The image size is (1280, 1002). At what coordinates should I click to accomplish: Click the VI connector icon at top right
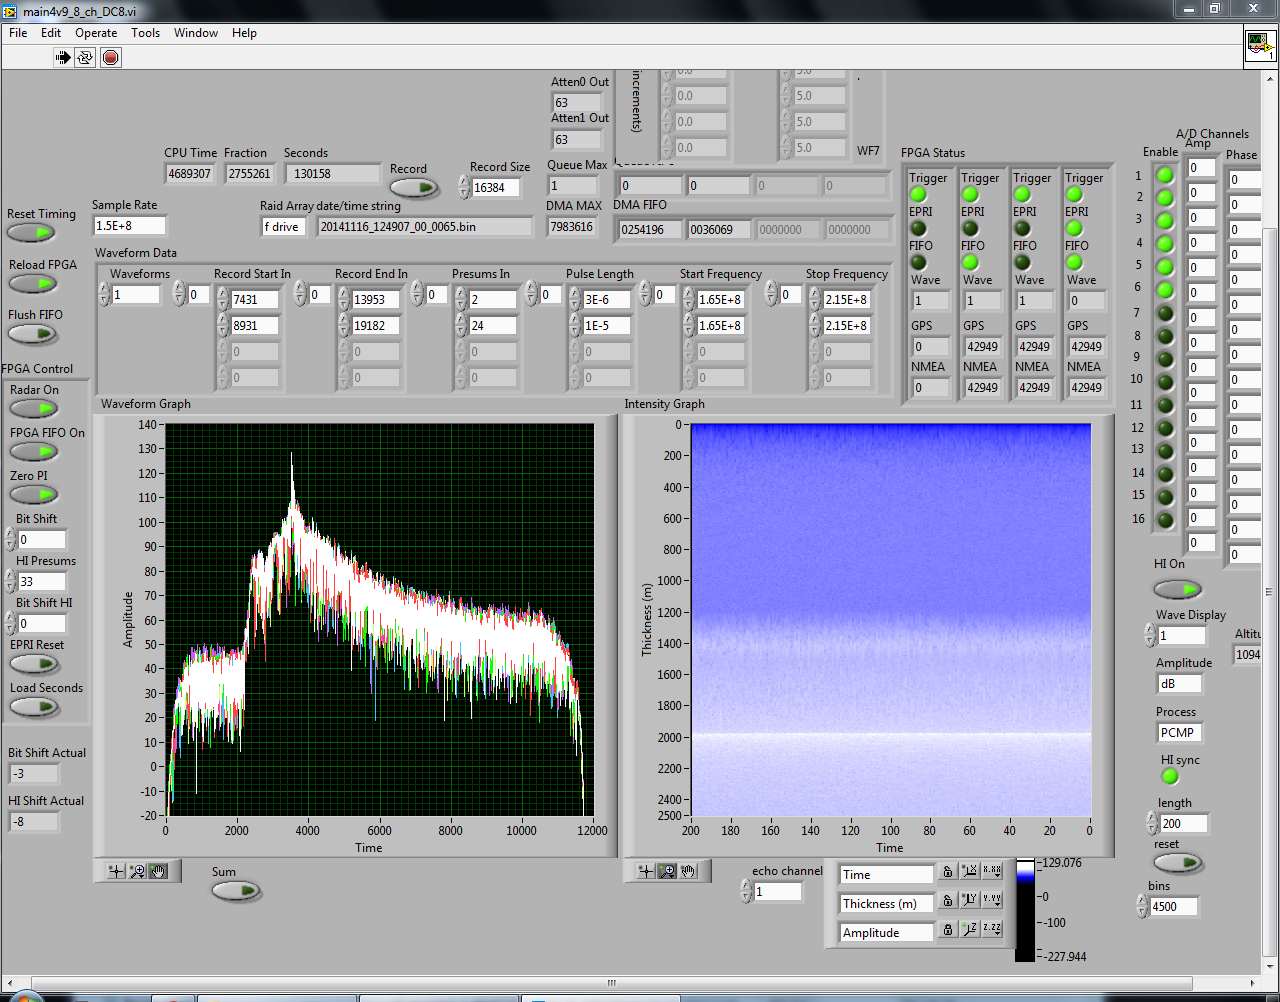click(1259, 47)
